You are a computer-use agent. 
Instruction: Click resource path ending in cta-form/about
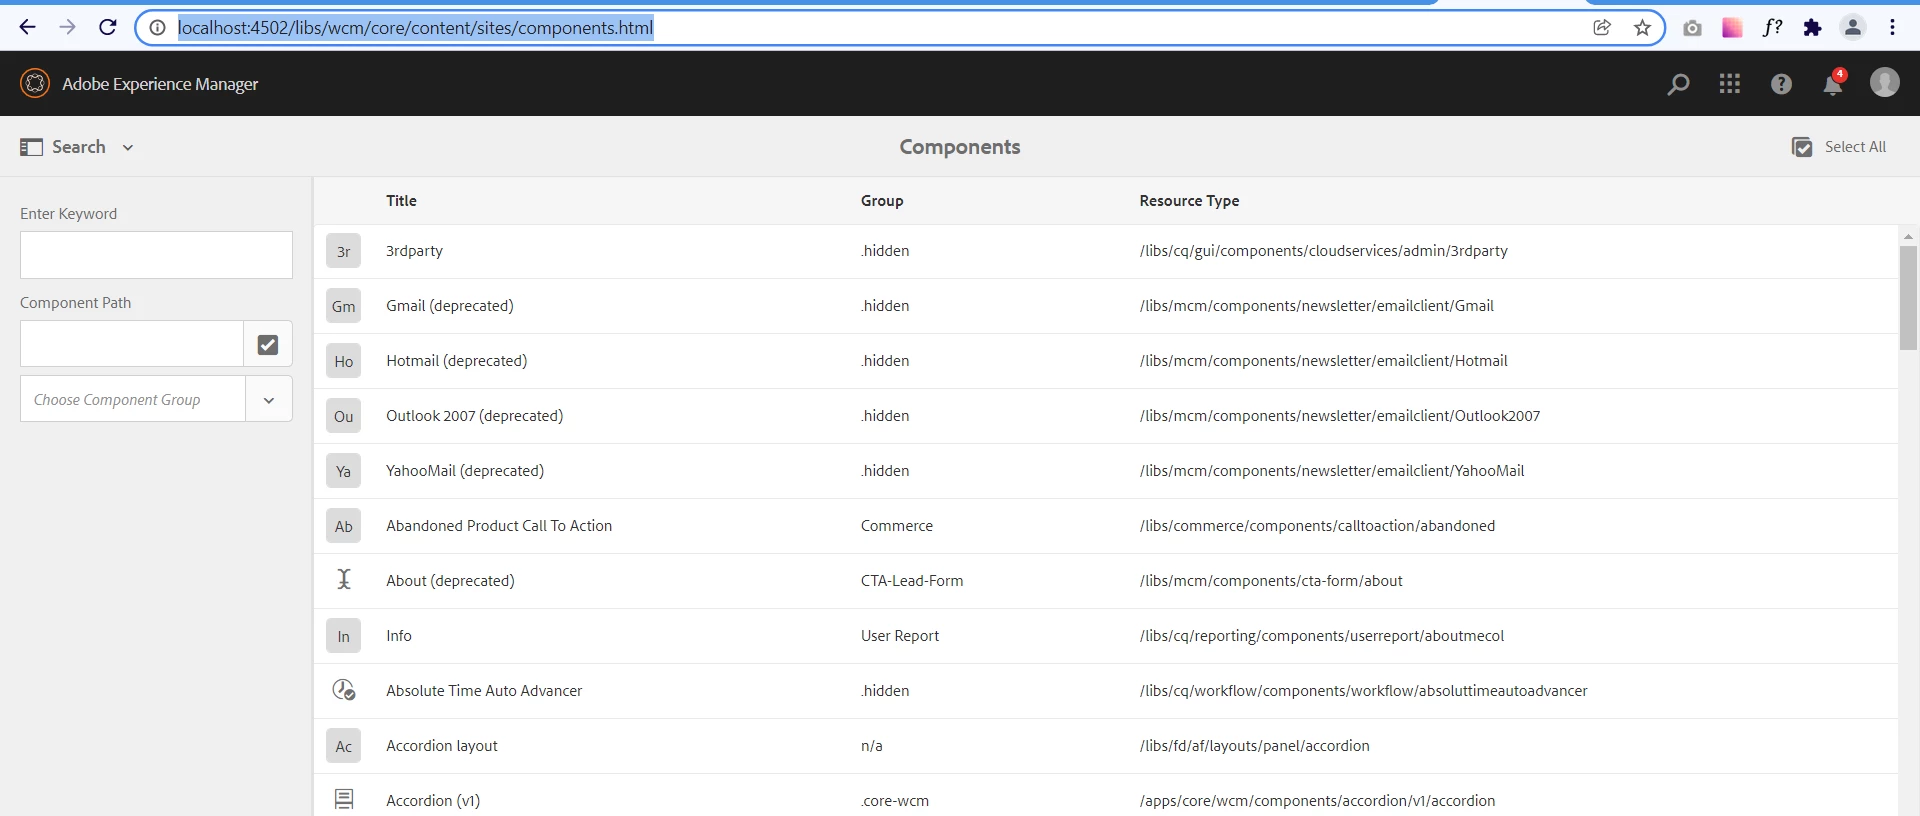(x=1271, y=581)
